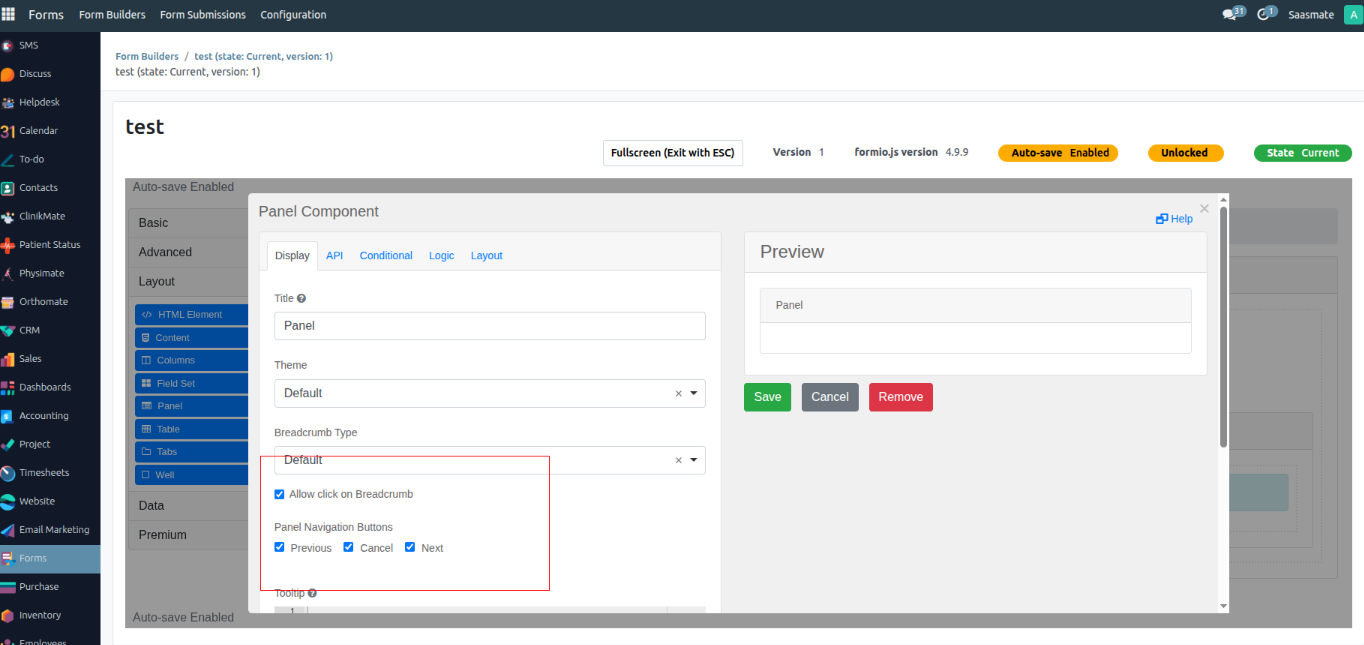Expand the Data components section
1364x645 pixels.
tap(152, 505)
